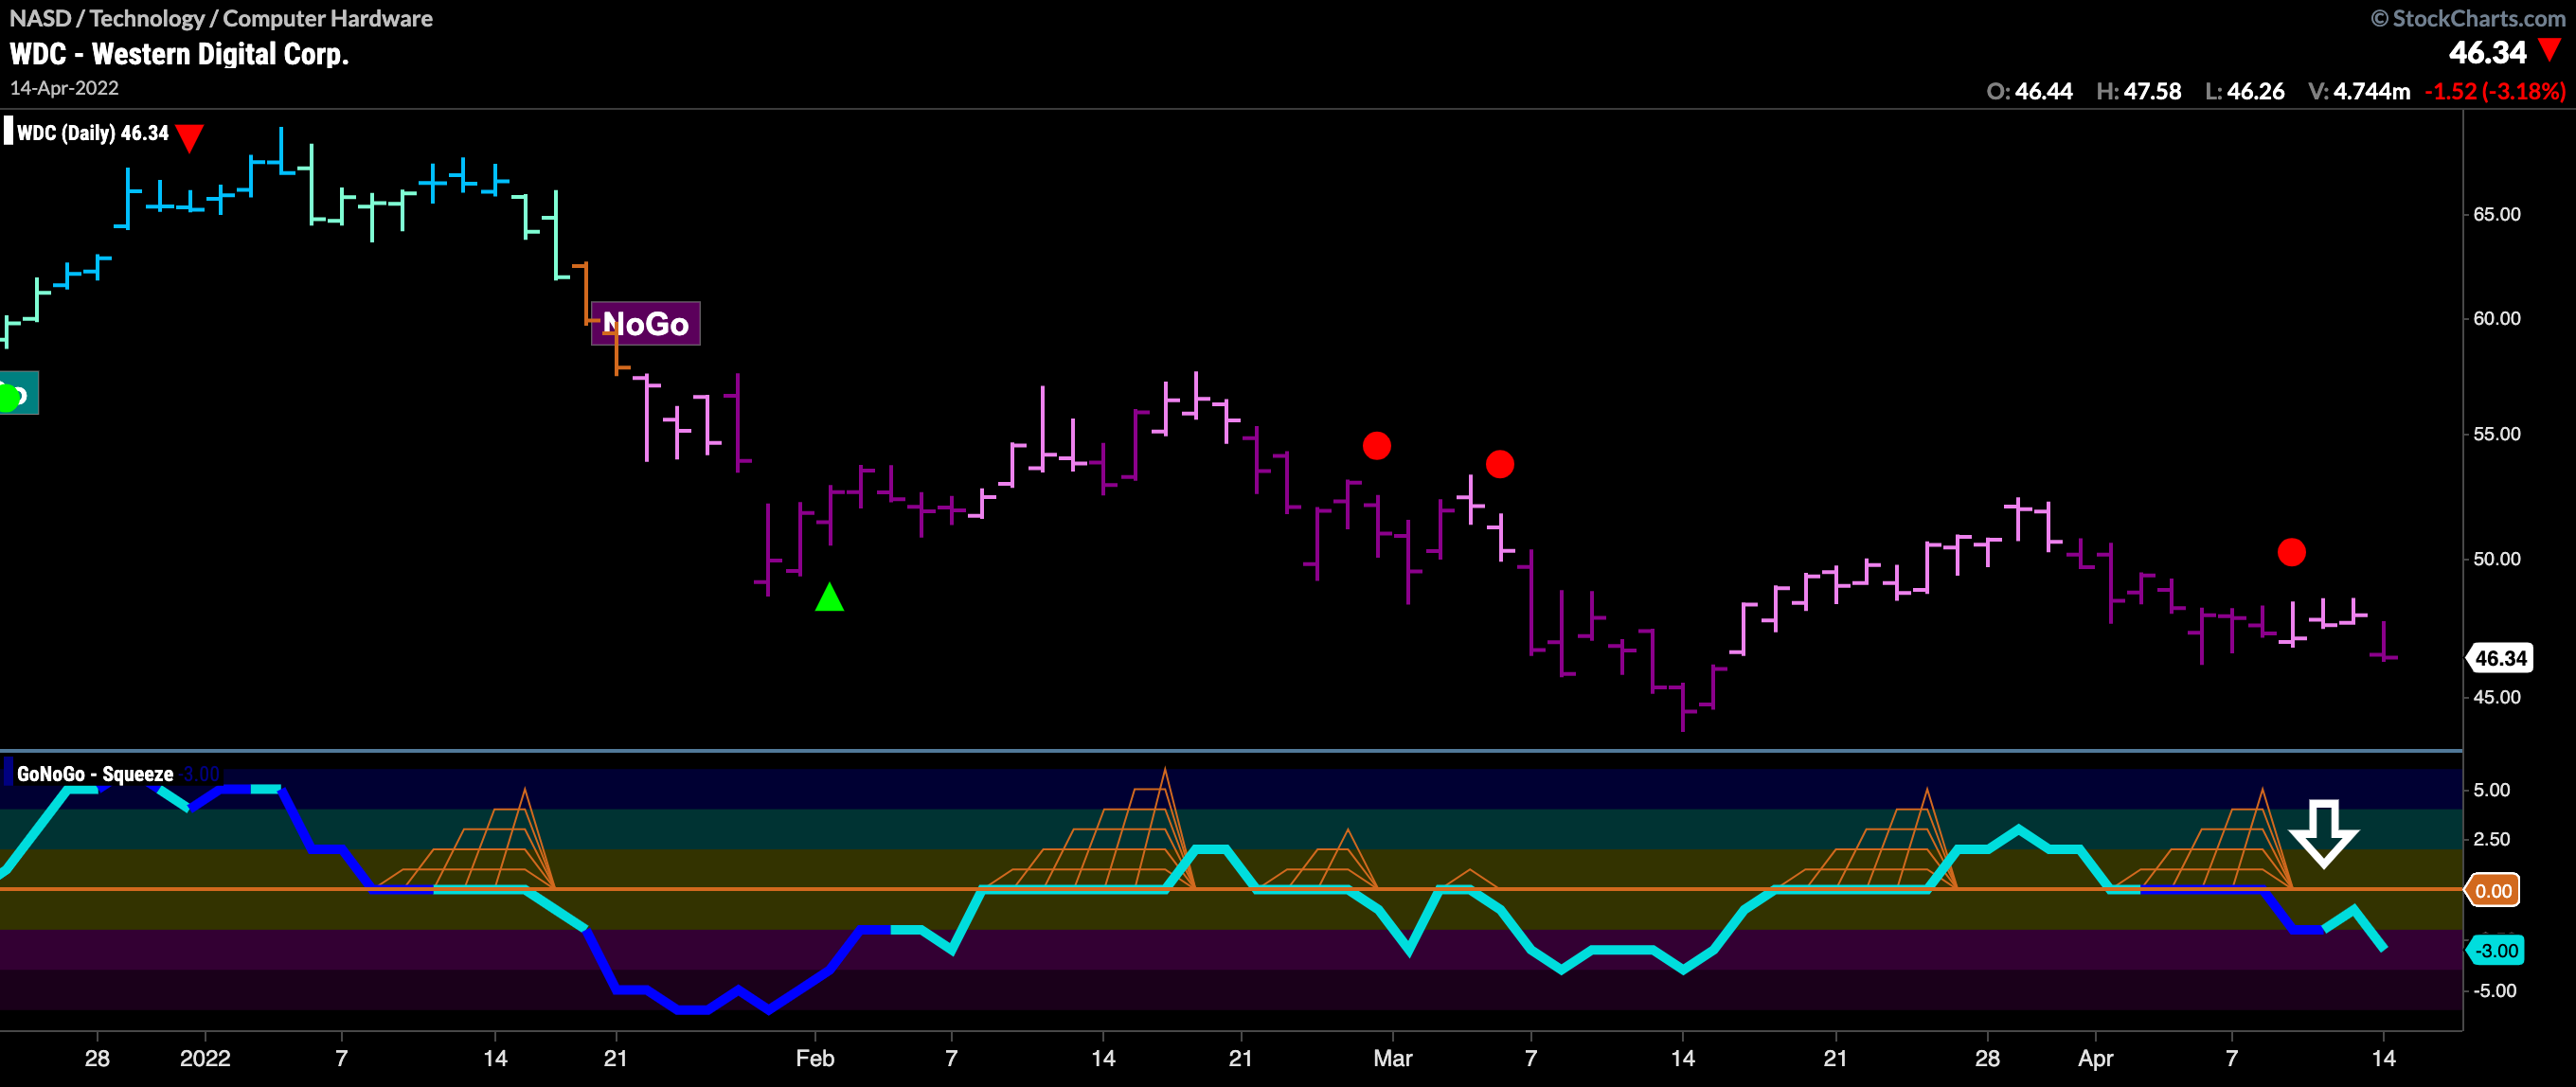This screenshot has height=1087, width=2576.
Task: Click the red down arrow next to top-right price
Action: 2550,50
